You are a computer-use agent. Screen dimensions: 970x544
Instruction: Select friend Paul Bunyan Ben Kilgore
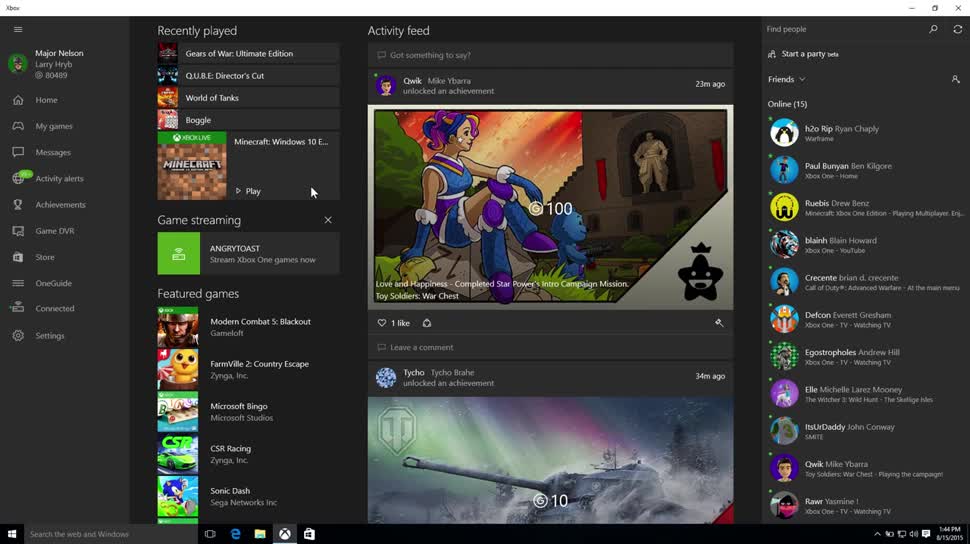[865, 170]
